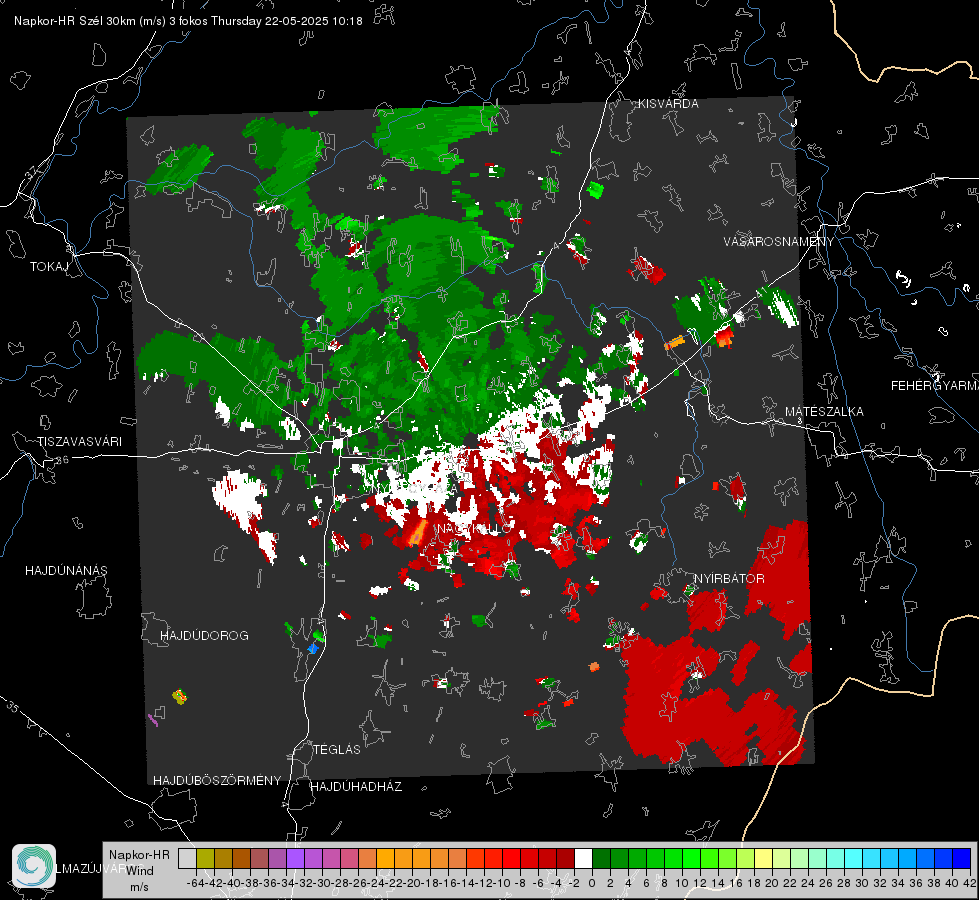Click the HAJDÚHADHÁZ town label
This screenshot has width=979, height=900.
357,787
